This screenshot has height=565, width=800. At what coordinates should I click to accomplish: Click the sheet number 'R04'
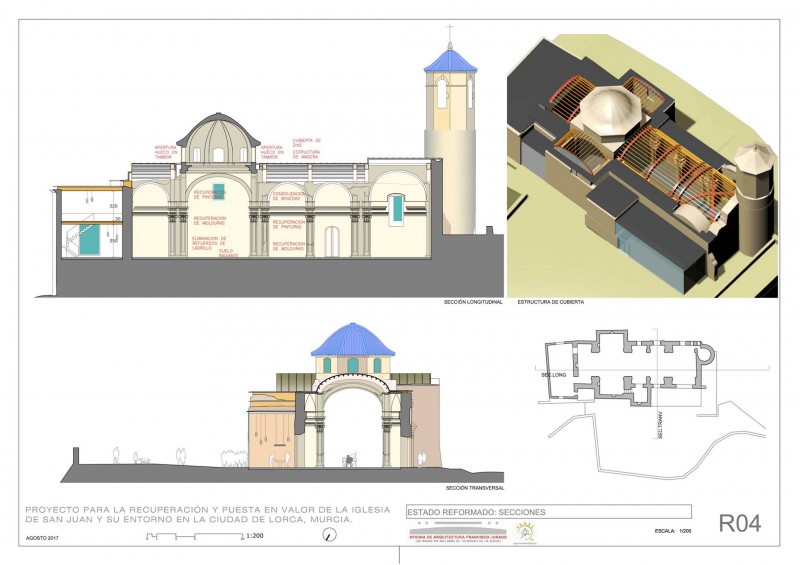pos(740,524)
